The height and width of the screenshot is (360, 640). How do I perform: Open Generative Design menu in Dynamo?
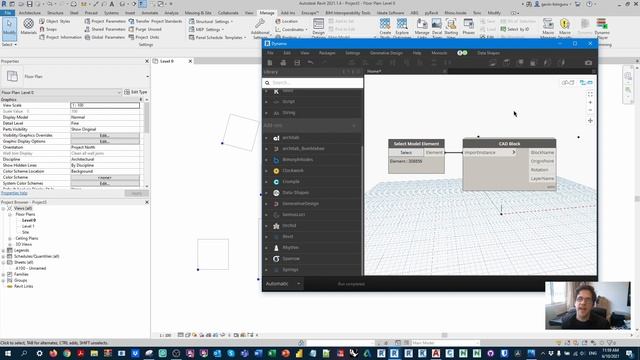[x=386, y=53]
